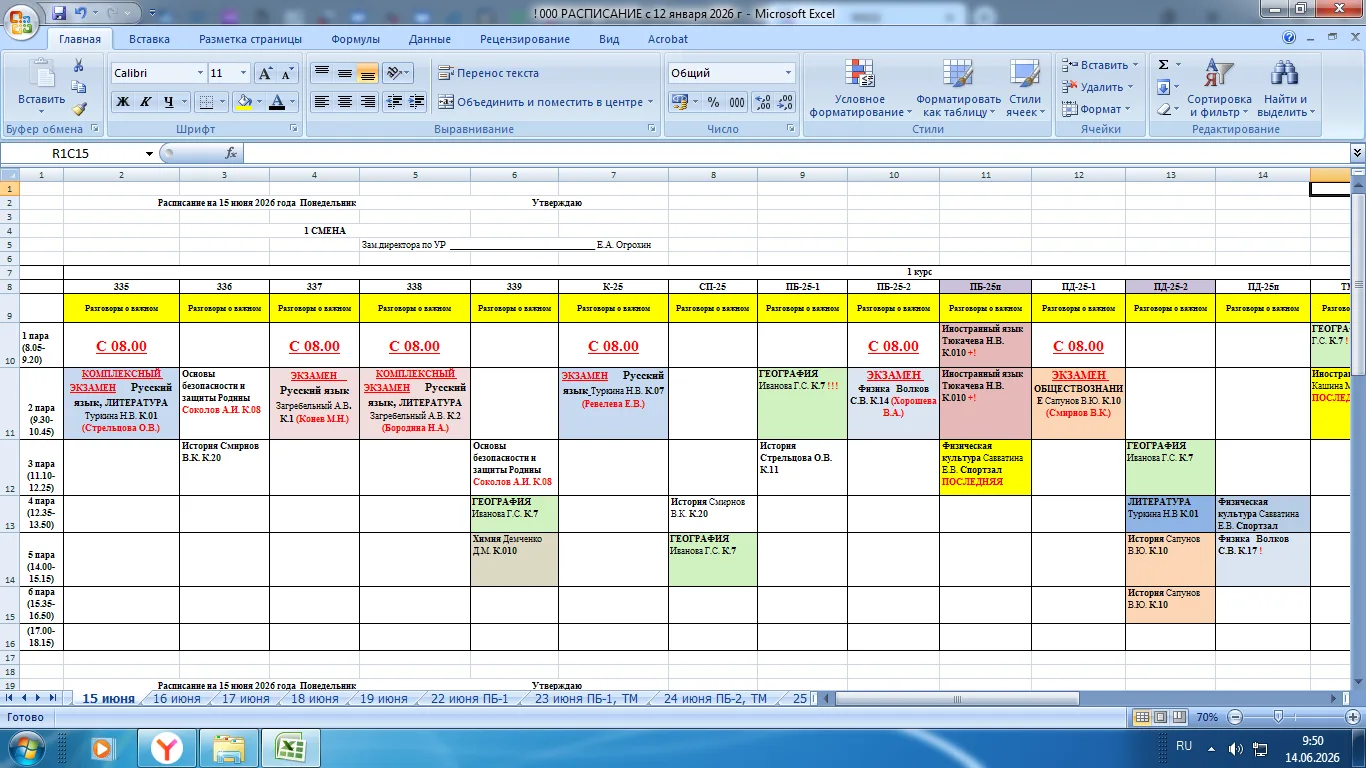Image resolution: width=1366 pixels, height=768 pixels.
Task: Center cell text horizontally
Action: pyautogui.click(x=344, y=102)
